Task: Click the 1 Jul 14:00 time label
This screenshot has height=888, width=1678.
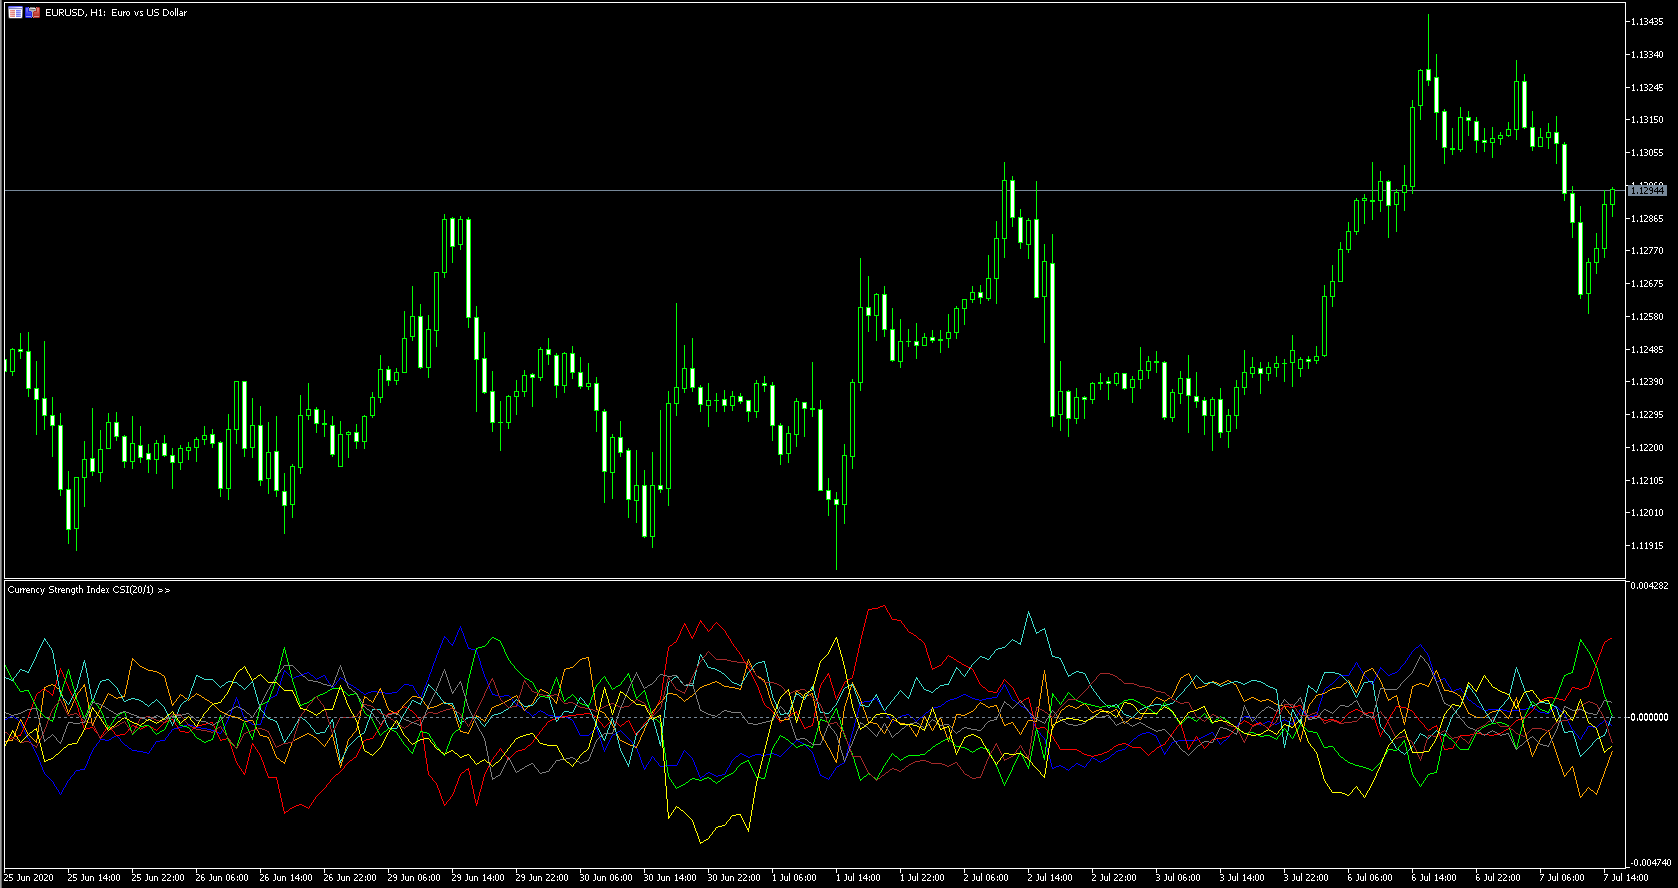Action: tap(861, 878)
